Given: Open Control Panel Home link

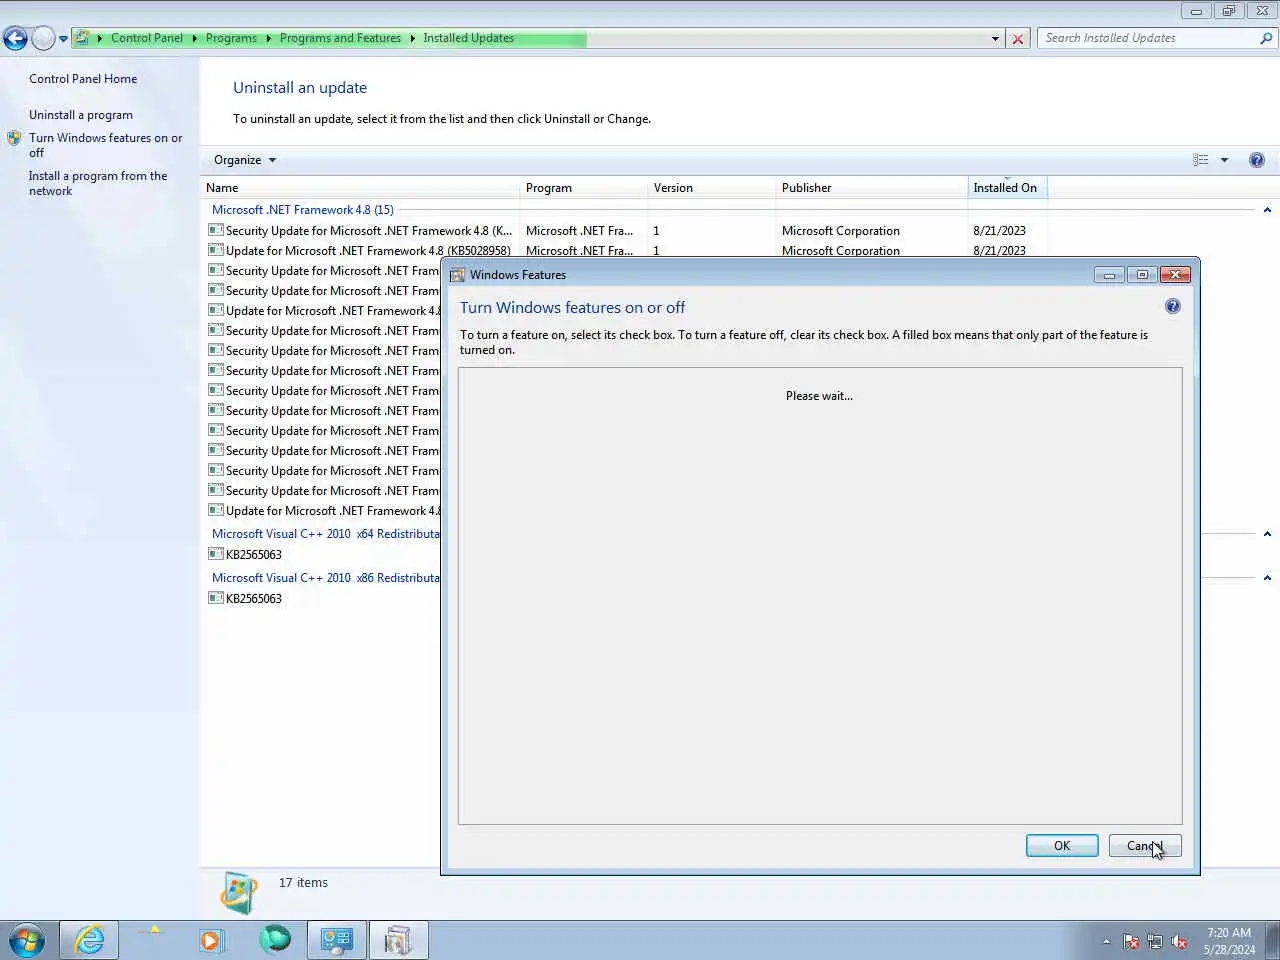Looking at the screenshot, I should (x=83, y=79).
